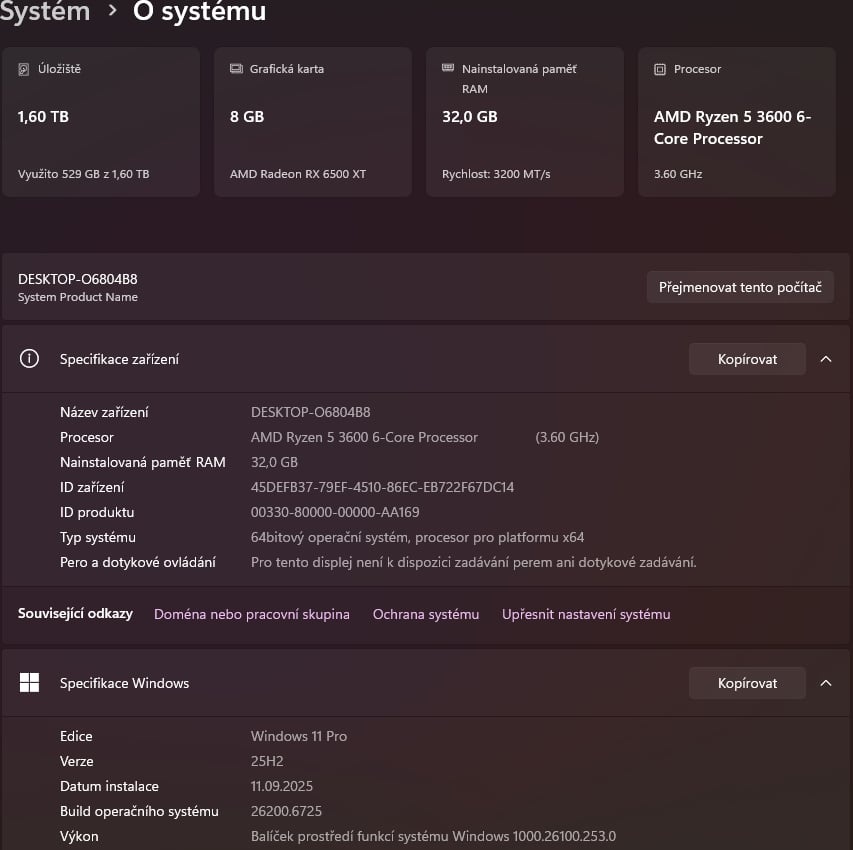Open Doména nebo pracovní skupina
Screen dimensions: 853x850
pyautogui.click(x=251, y=614)
